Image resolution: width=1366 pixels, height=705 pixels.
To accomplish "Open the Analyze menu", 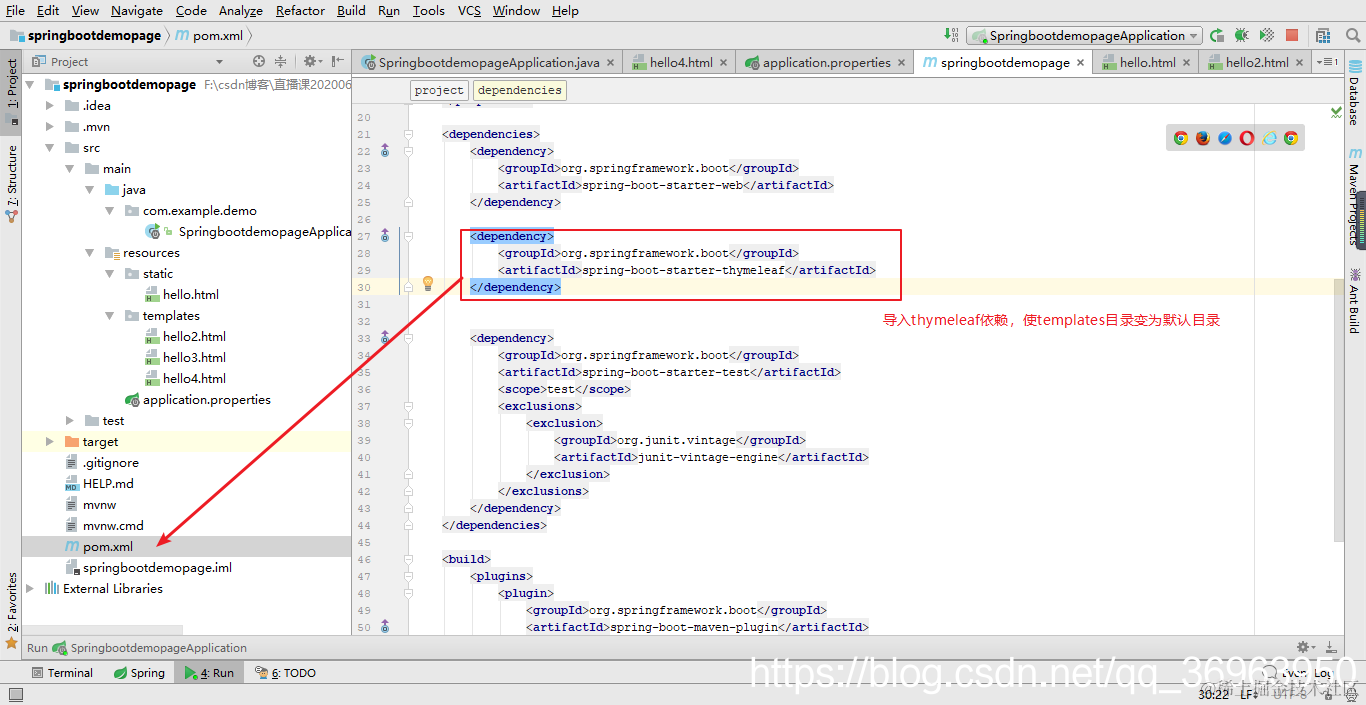I will click(x=240, y=10).
